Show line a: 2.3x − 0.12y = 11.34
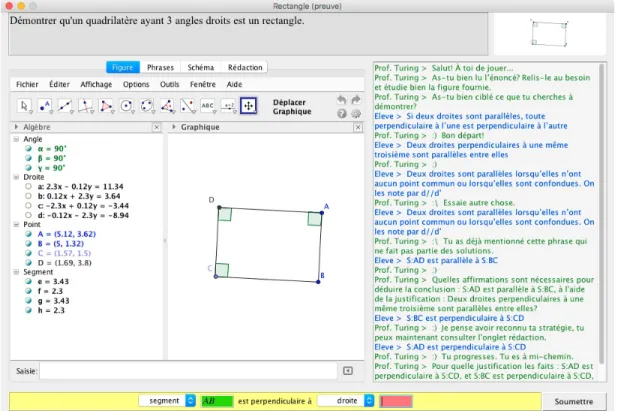 28,186
